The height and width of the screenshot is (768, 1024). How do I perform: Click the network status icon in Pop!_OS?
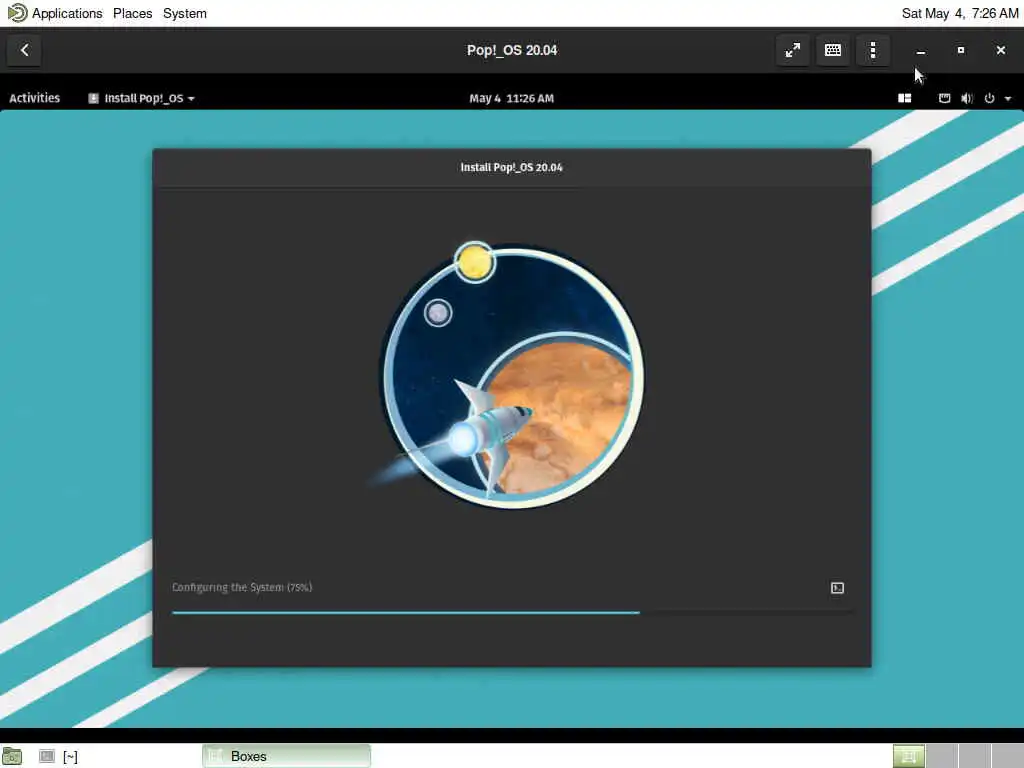click(944, 98)
